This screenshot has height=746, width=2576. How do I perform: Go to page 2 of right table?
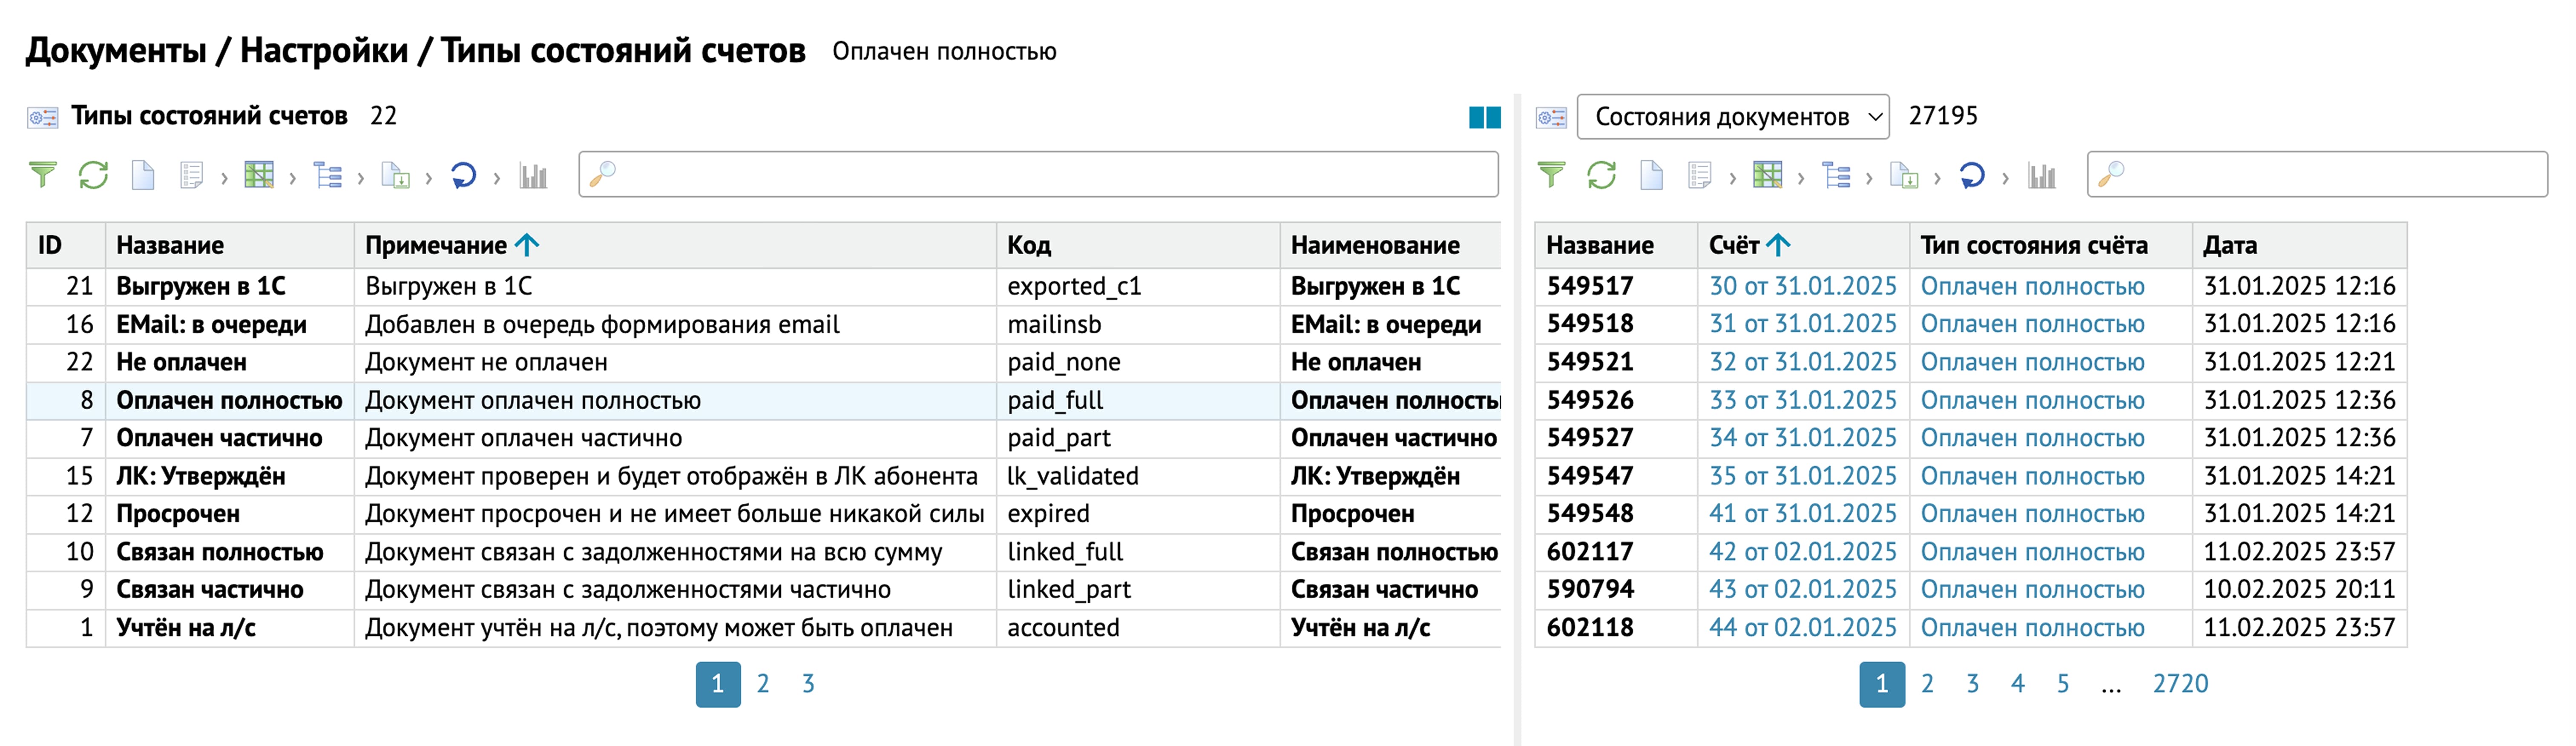pos(1927,684)
